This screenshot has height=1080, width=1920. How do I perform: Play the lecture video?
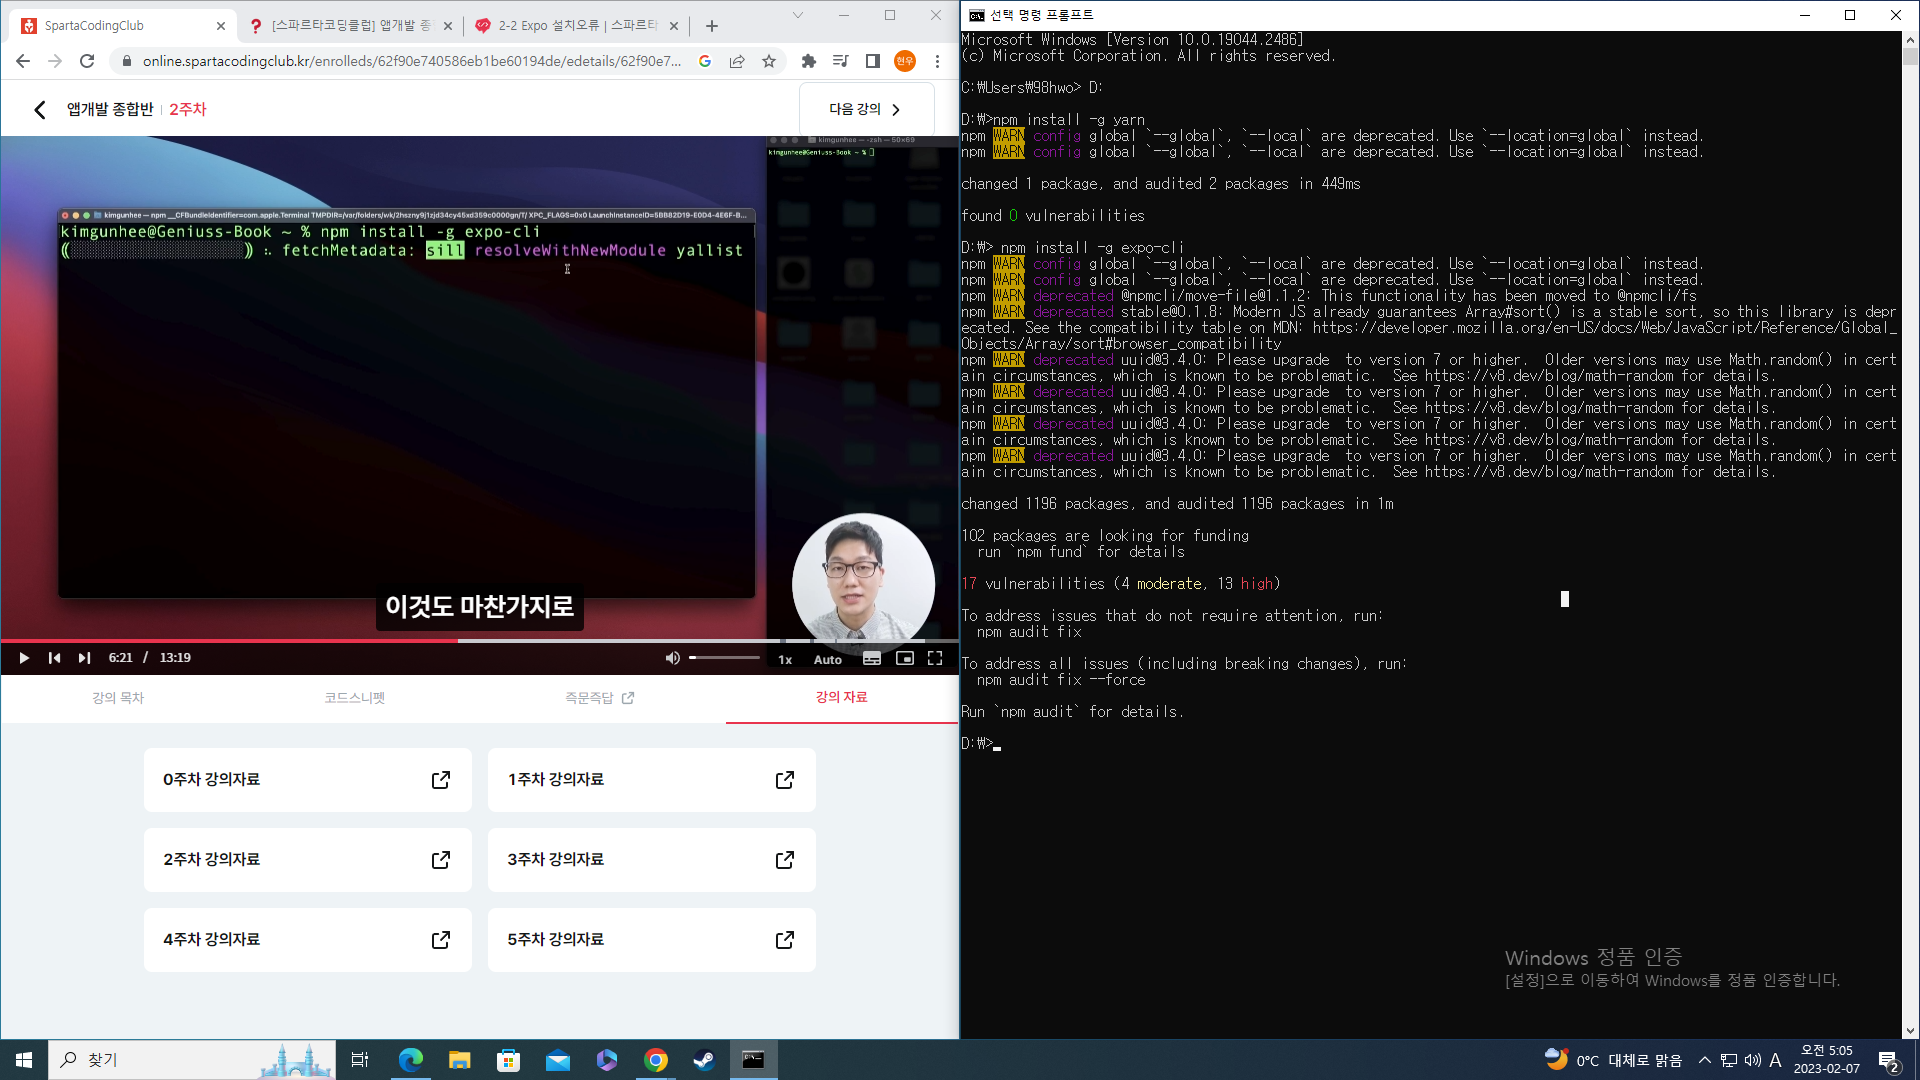(x=24, y=658)
